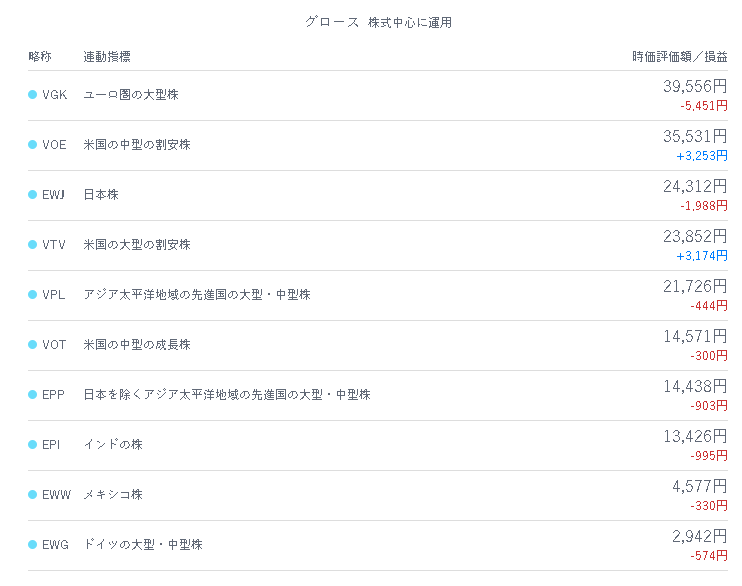Click the 略称 column header
The image size is (742, 586).
(40, 57)
